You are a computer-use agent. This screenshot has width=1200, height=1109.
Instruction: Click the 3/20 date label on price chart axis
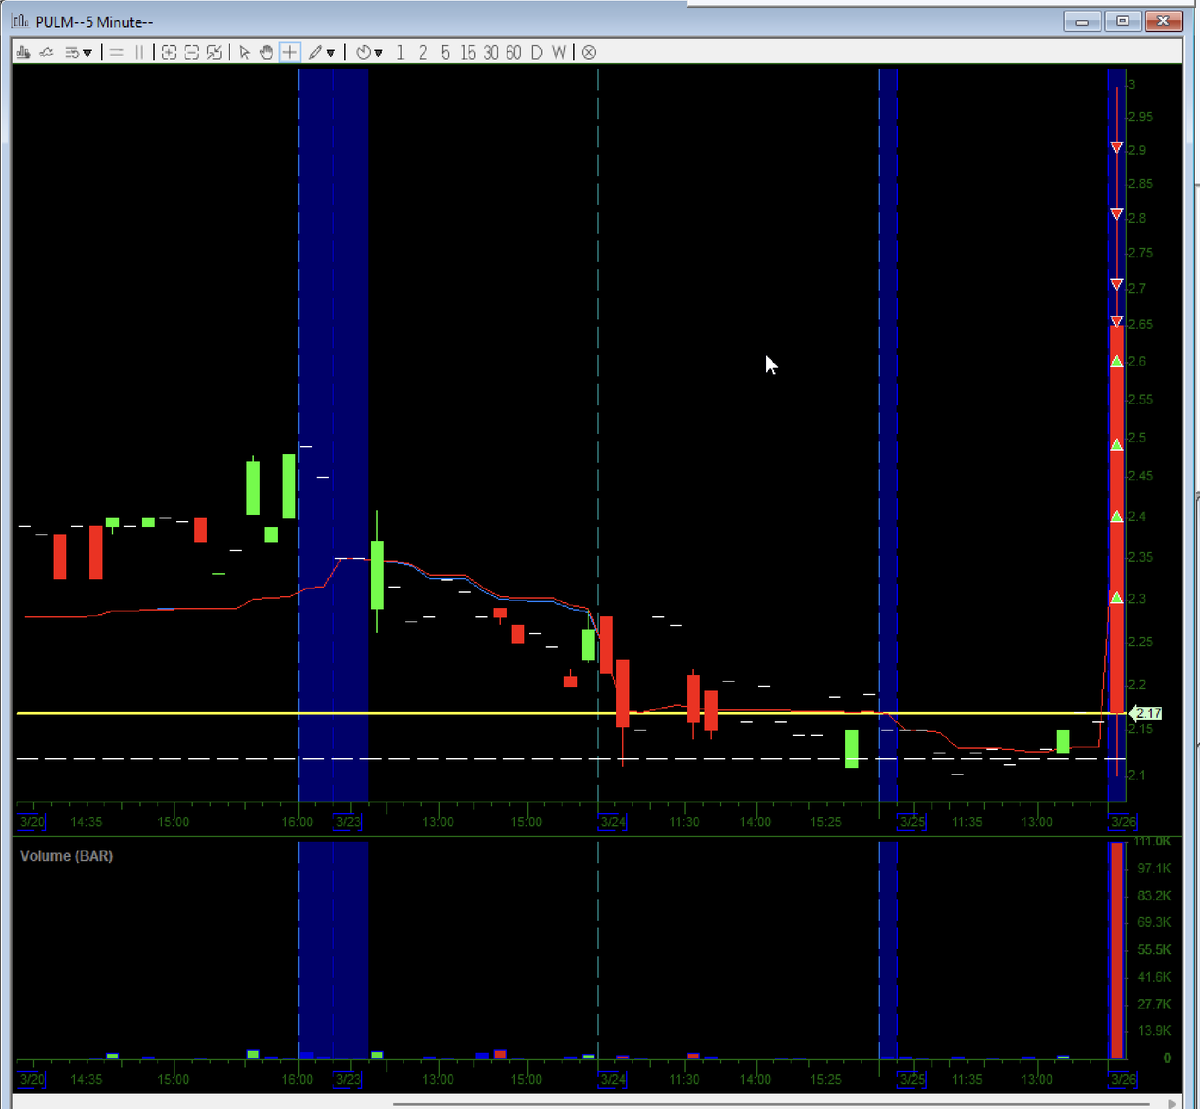click(x=32, y=822)
